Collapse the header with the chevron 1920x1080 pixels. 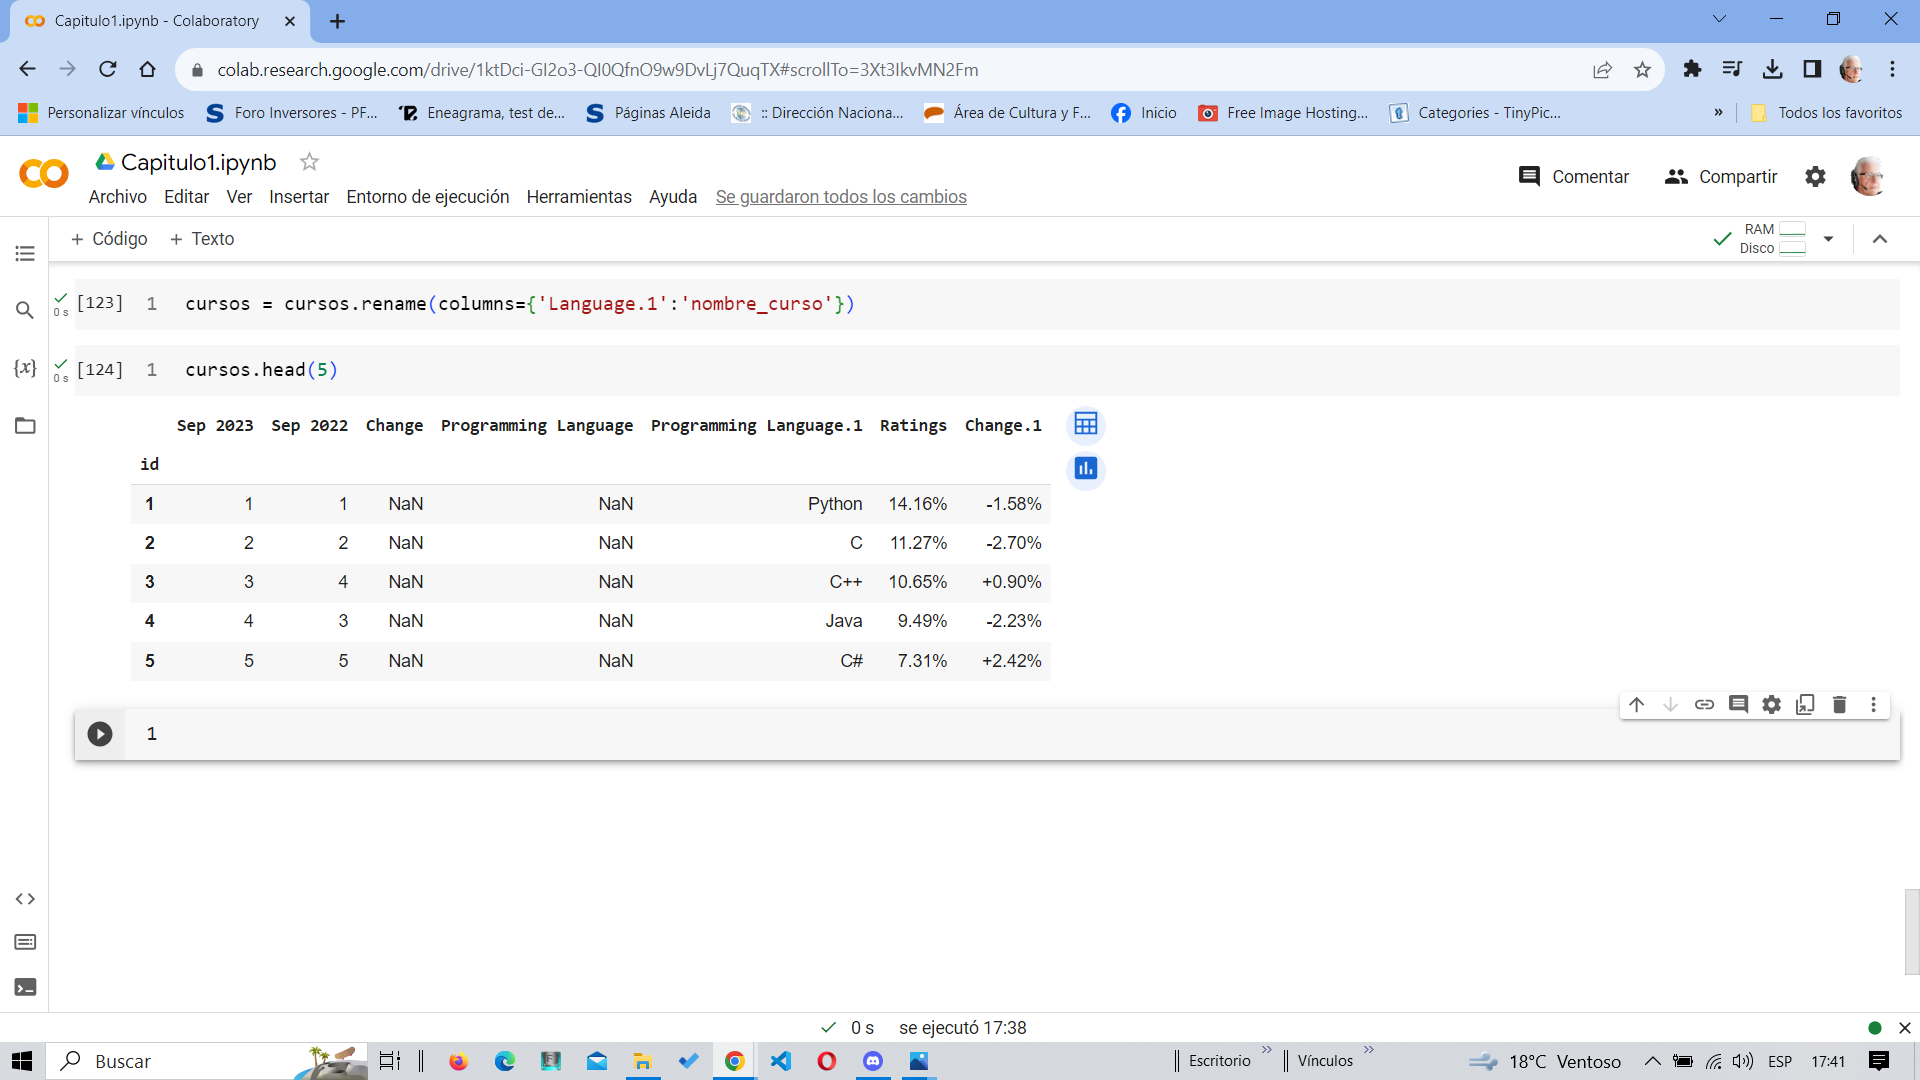(x=1880, y=239)
